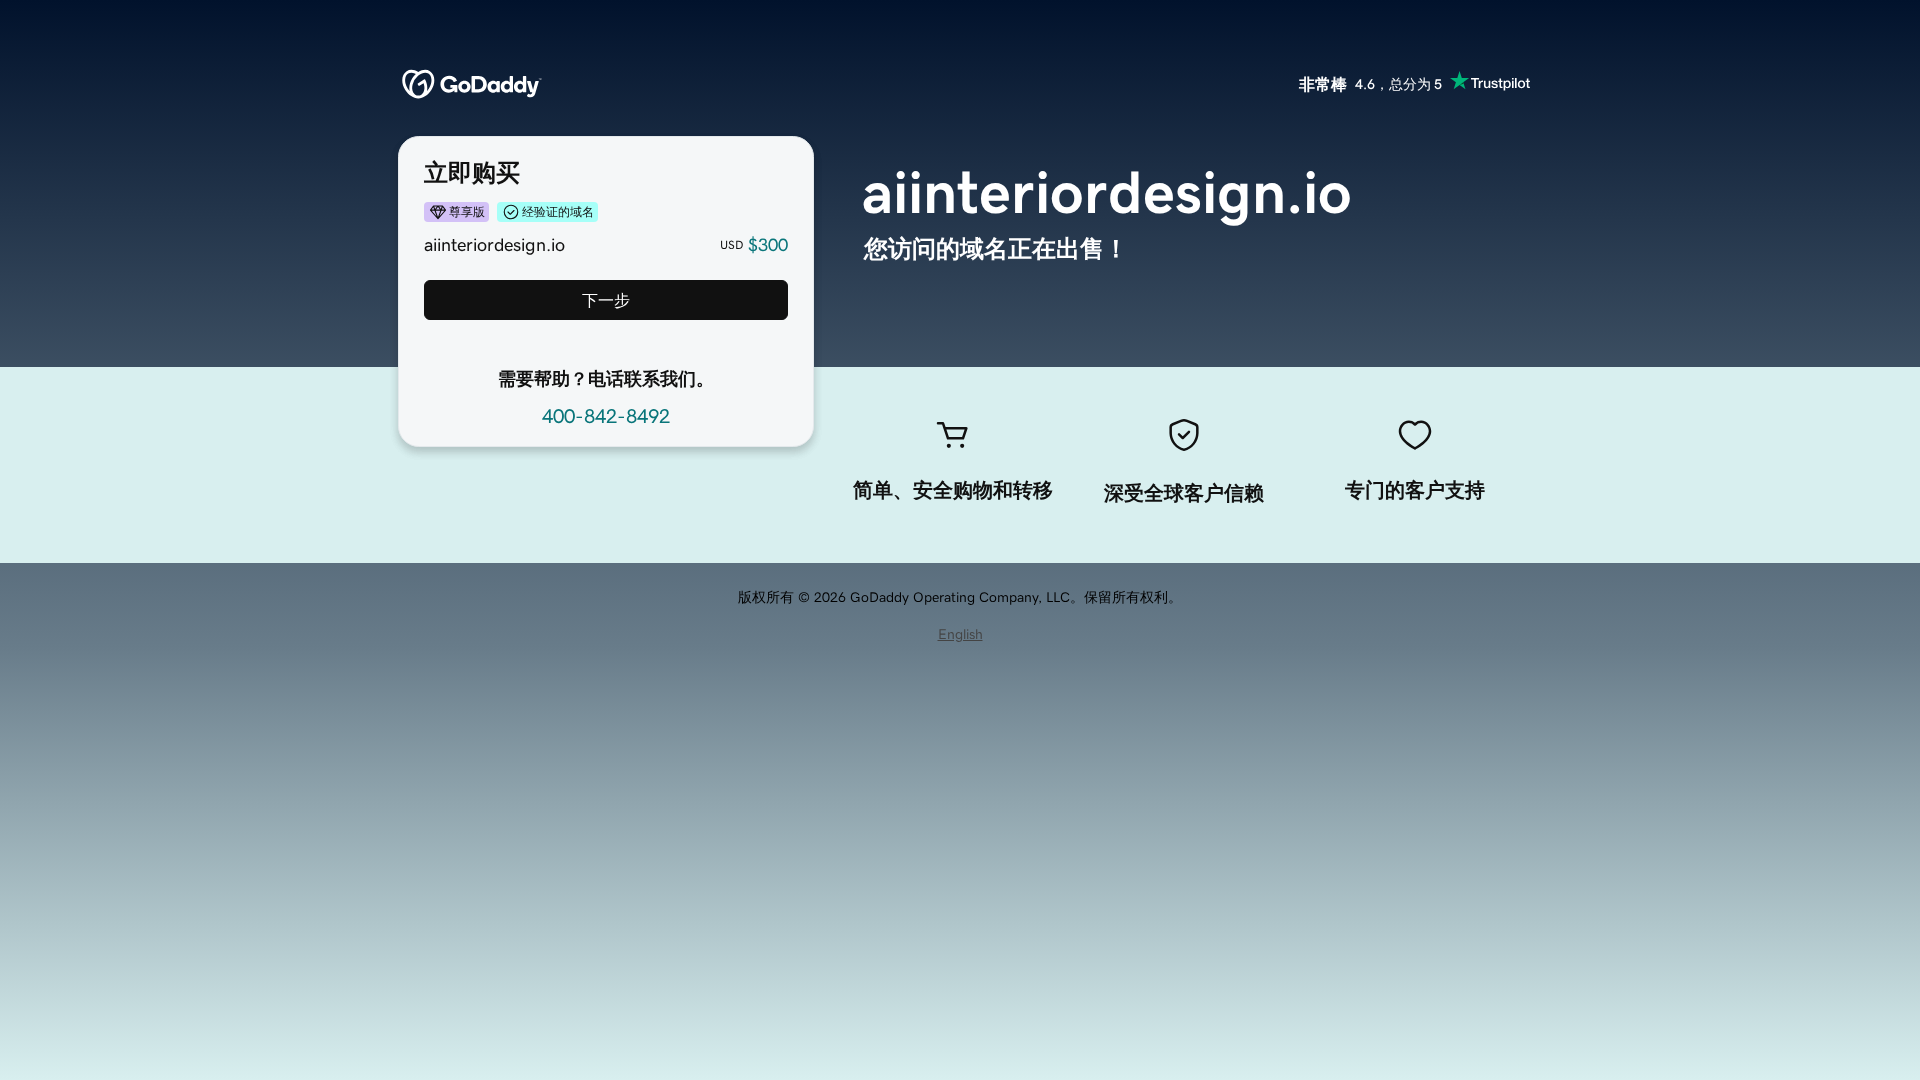Select the 尊享版 badge
Image resolution: width=1920 pixels, height=1080 pixels.
click(455, 212)
